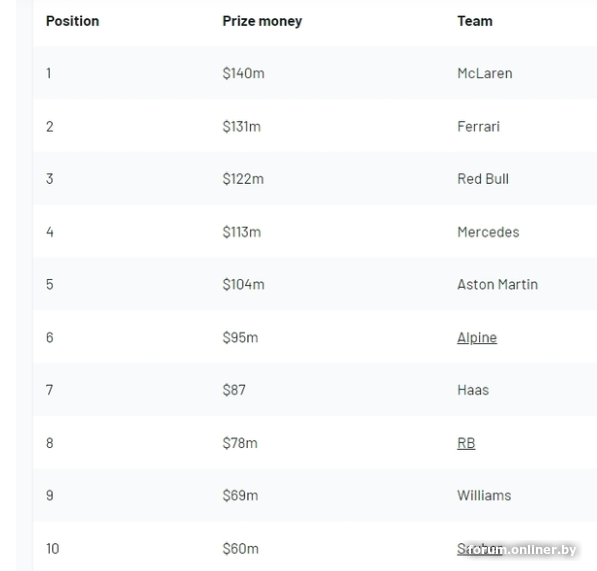597x571 pixels.
Task: Select the $140m prize money cell
Action: click(243, 73)
